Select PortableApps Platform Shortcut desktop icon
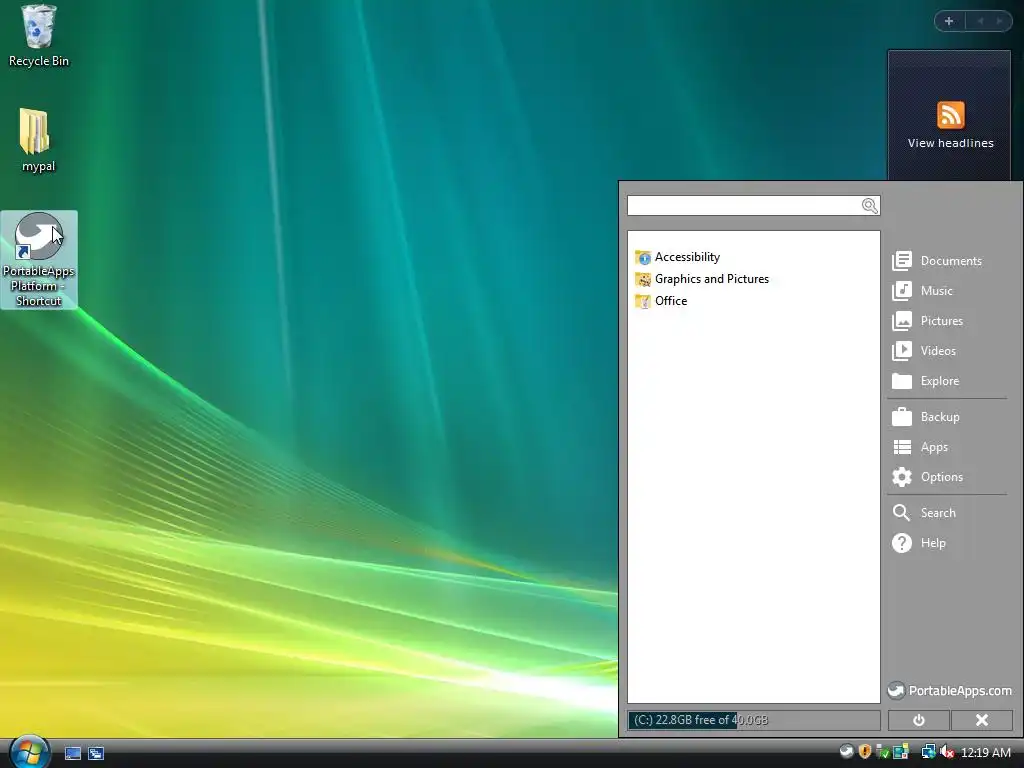Image resolution: width=1024 pixels, height=768 pixels. [x=39, y=260]
